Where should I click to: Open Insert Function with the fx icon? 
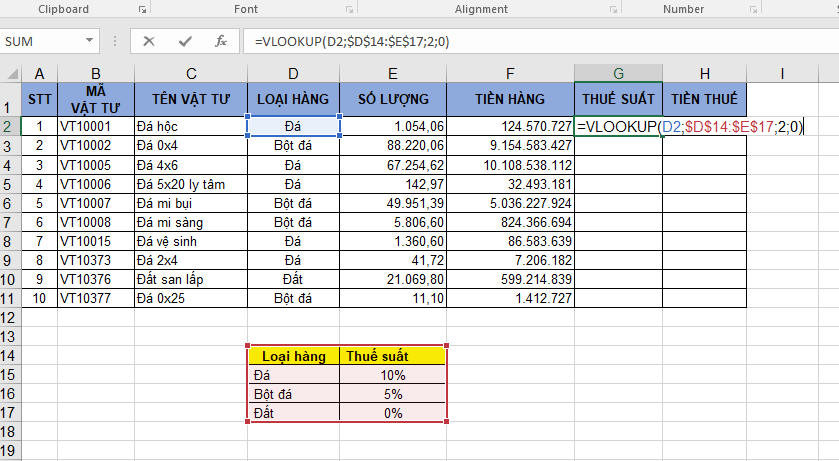coord(221,42)
